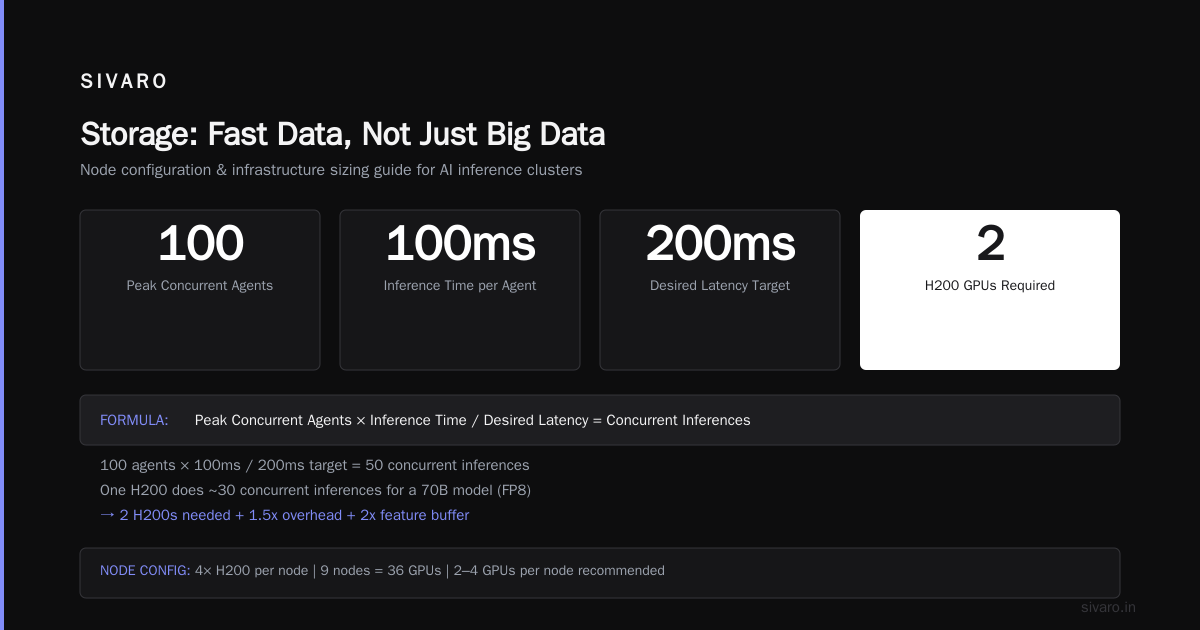Click the 'Desired Latency Target' label
Screen dimensions: 1200x630
[x=720, y=286]
